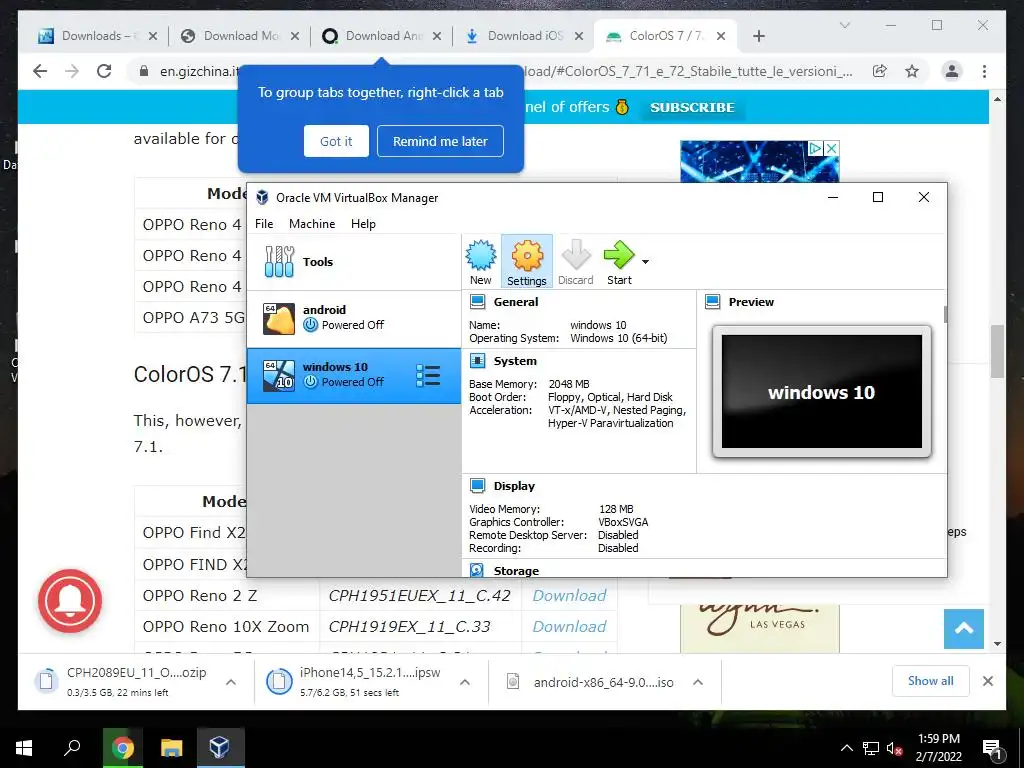Bookmark page with star icon
The width and height of the screenshot is (1024, 768).
(x=912, y=71)
